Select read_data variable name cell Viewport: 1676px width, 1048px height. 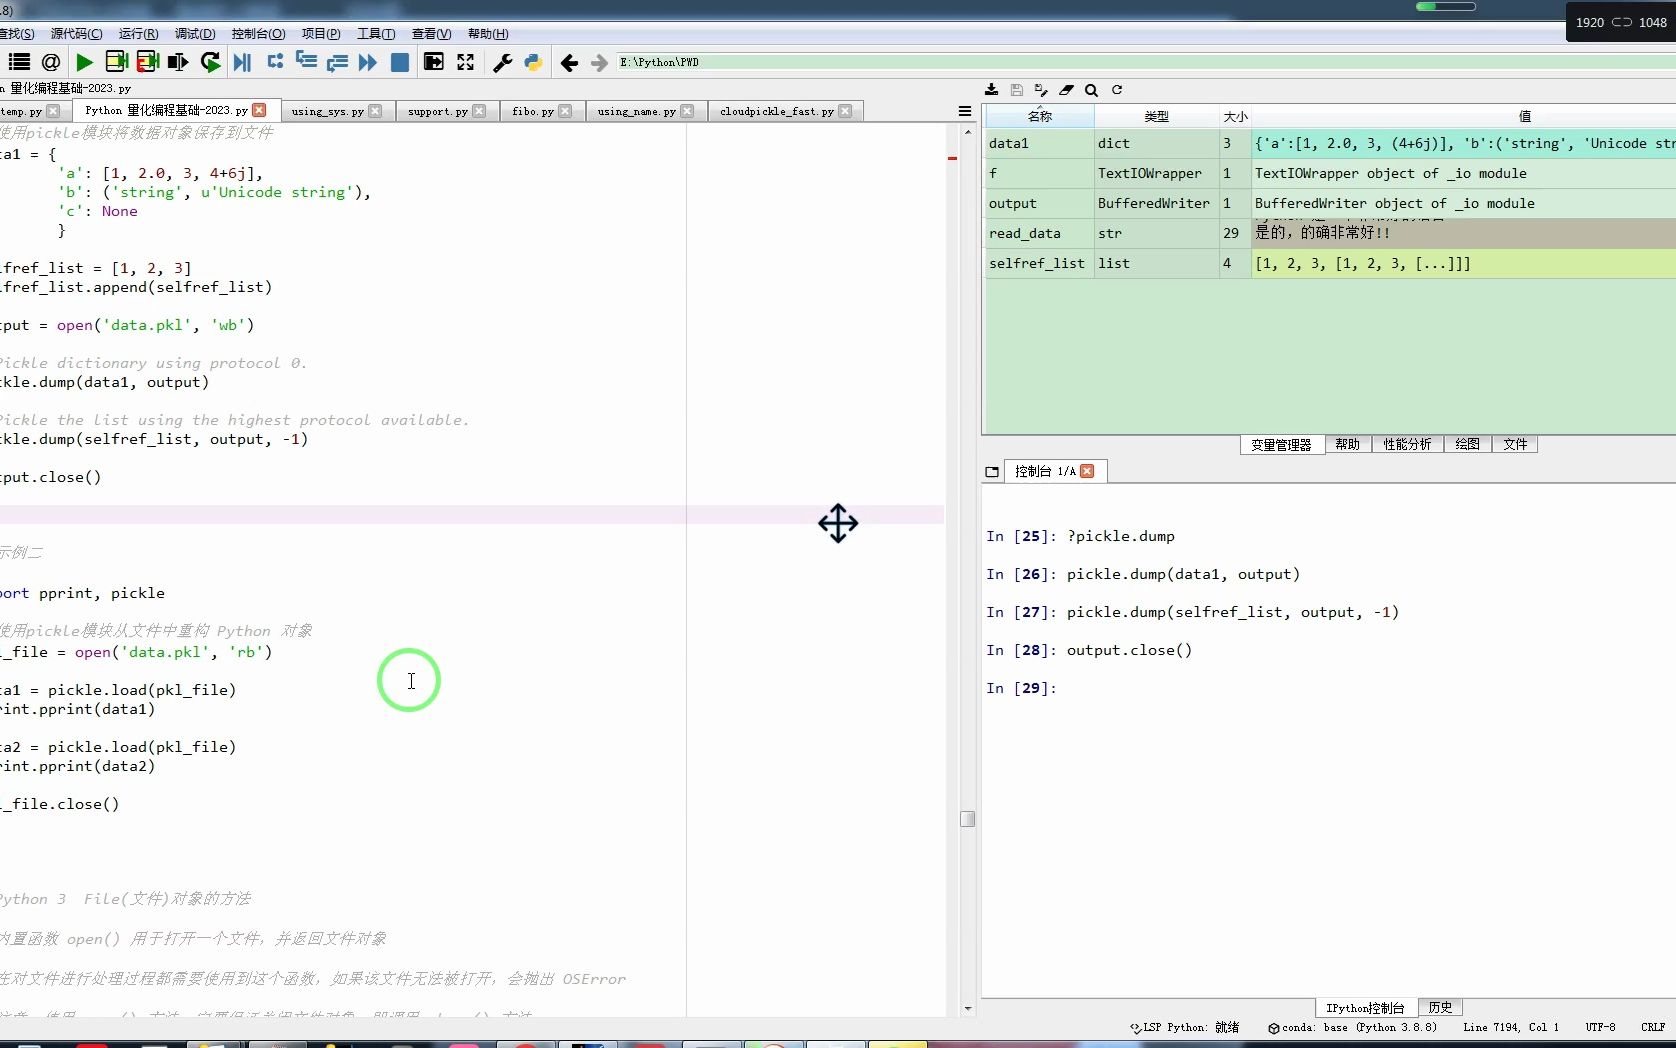(x=1039, y=233)
